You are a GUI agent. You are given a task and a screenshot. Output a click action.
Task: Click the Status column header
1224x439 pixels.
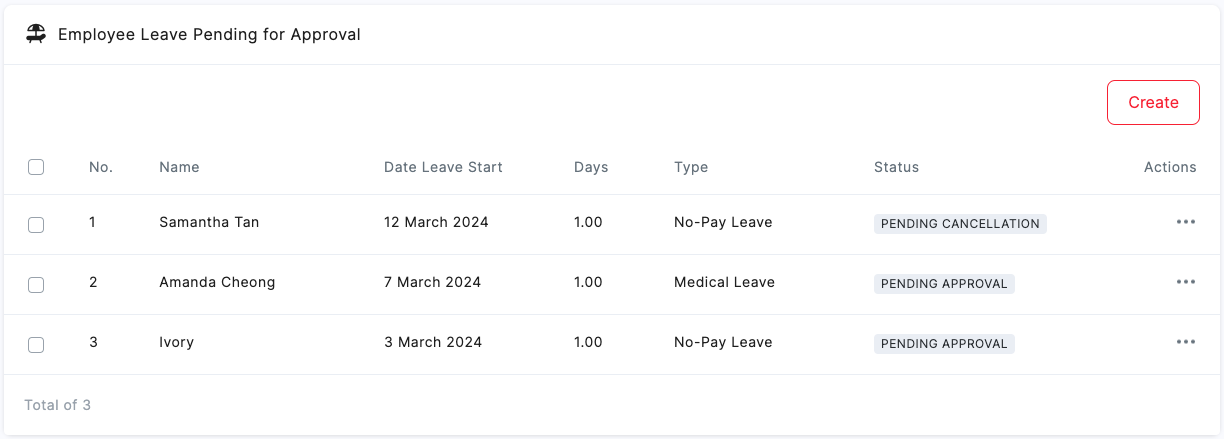point(896,167)
